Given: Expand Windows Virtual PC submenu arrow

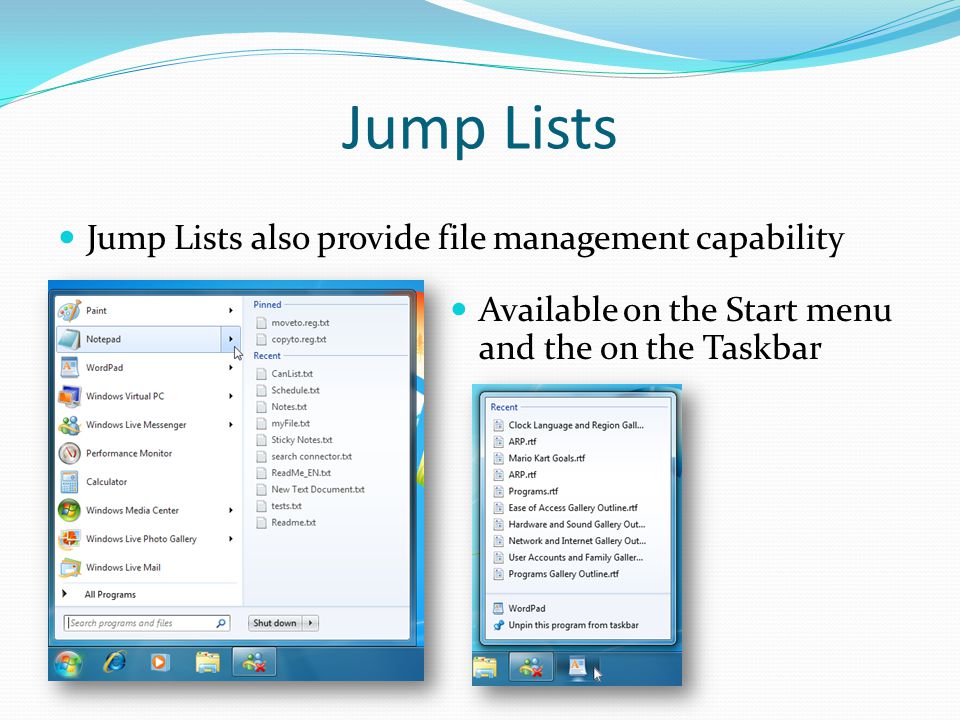Looking at the screenshot, I should 231,396.
